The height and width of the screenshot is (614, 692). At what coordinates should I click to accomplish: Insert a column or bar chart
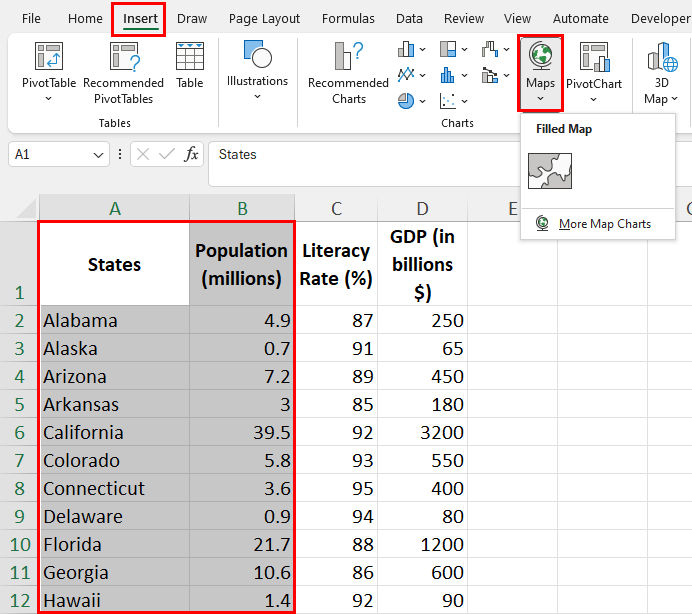(x=406, y=49)
